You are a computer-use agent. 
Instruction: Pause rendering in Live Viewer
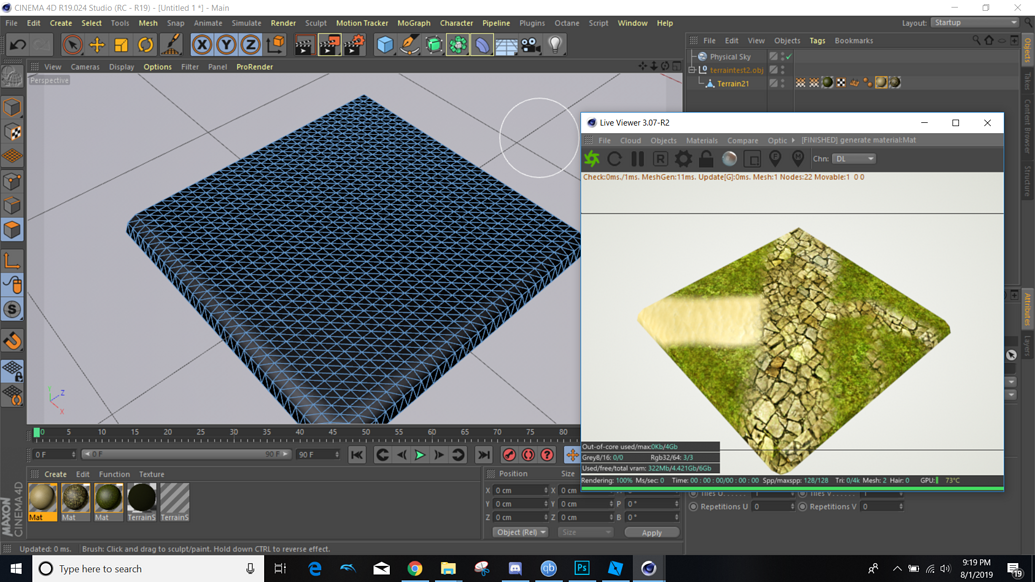pos(637,158)
